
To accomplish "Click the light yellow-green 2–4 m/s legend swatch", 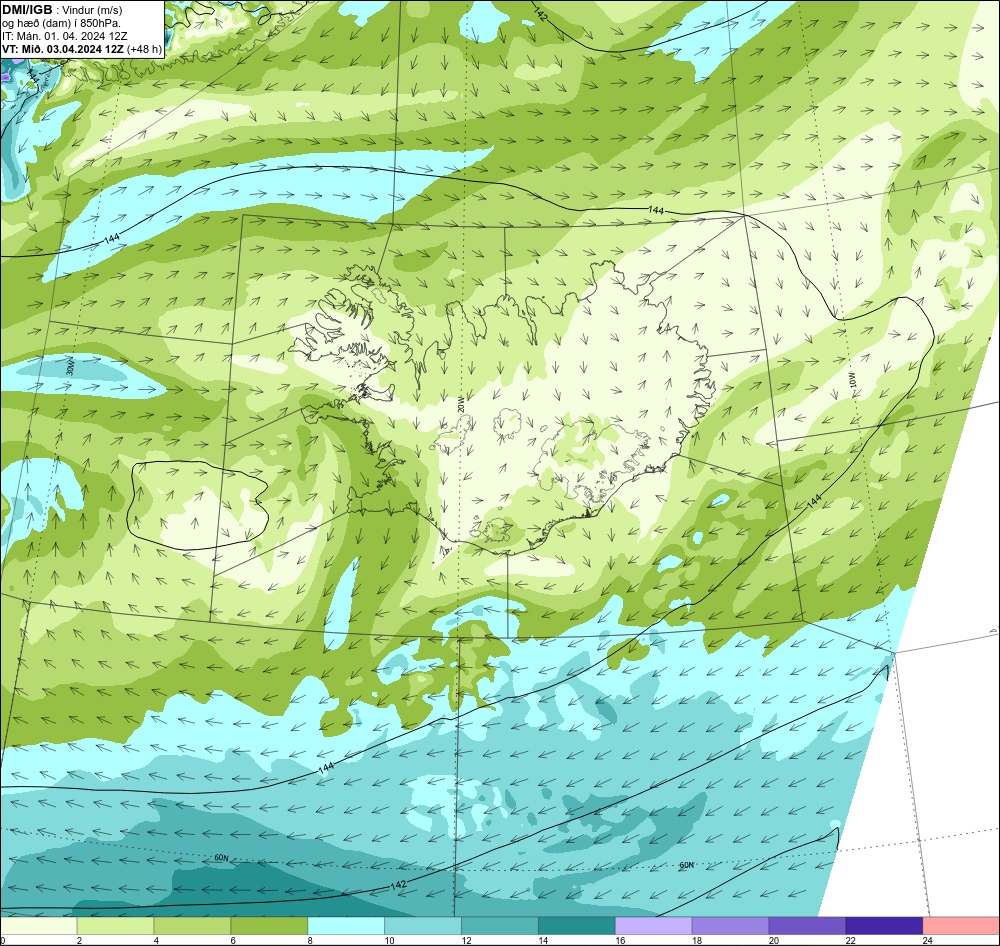I will tap(115, 926).
